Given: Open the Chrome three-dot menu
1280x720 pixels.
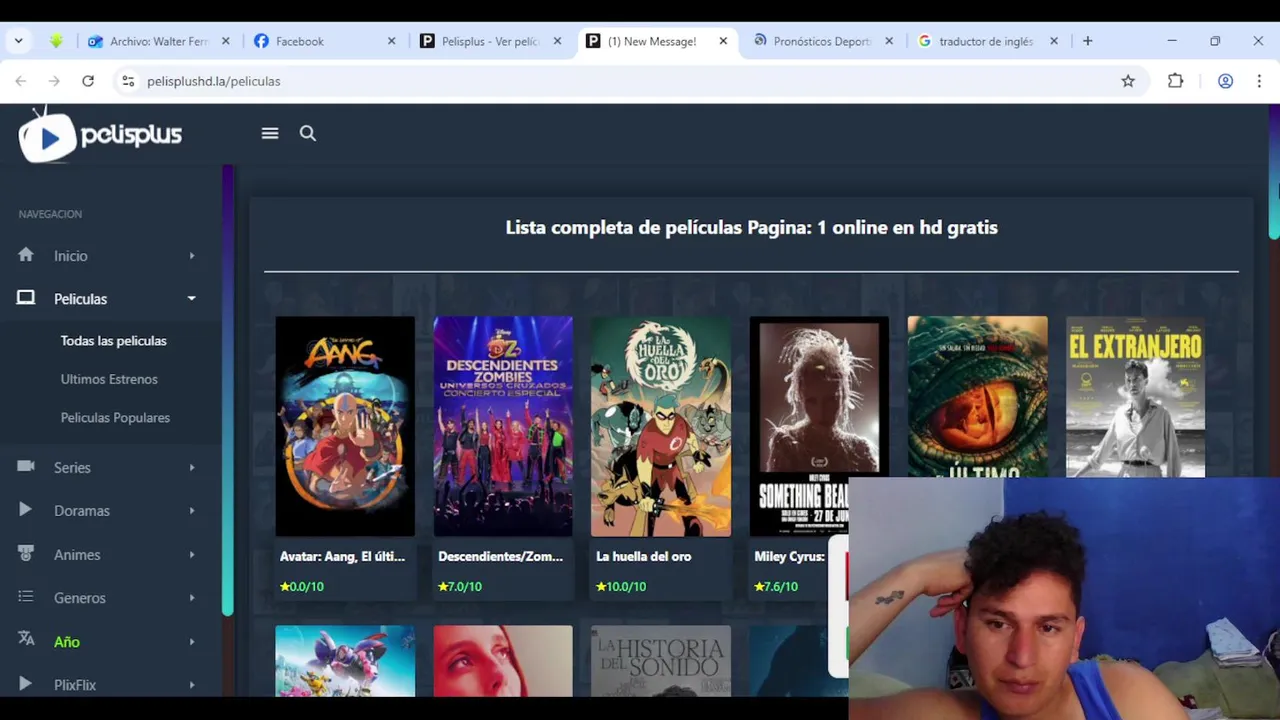Looking at the screenshot, I should [1259, 81].
